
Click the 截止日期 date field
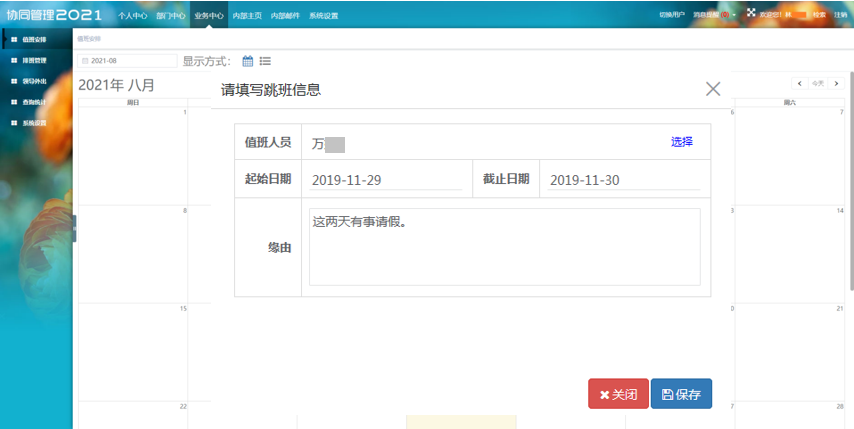click(621, 180)
